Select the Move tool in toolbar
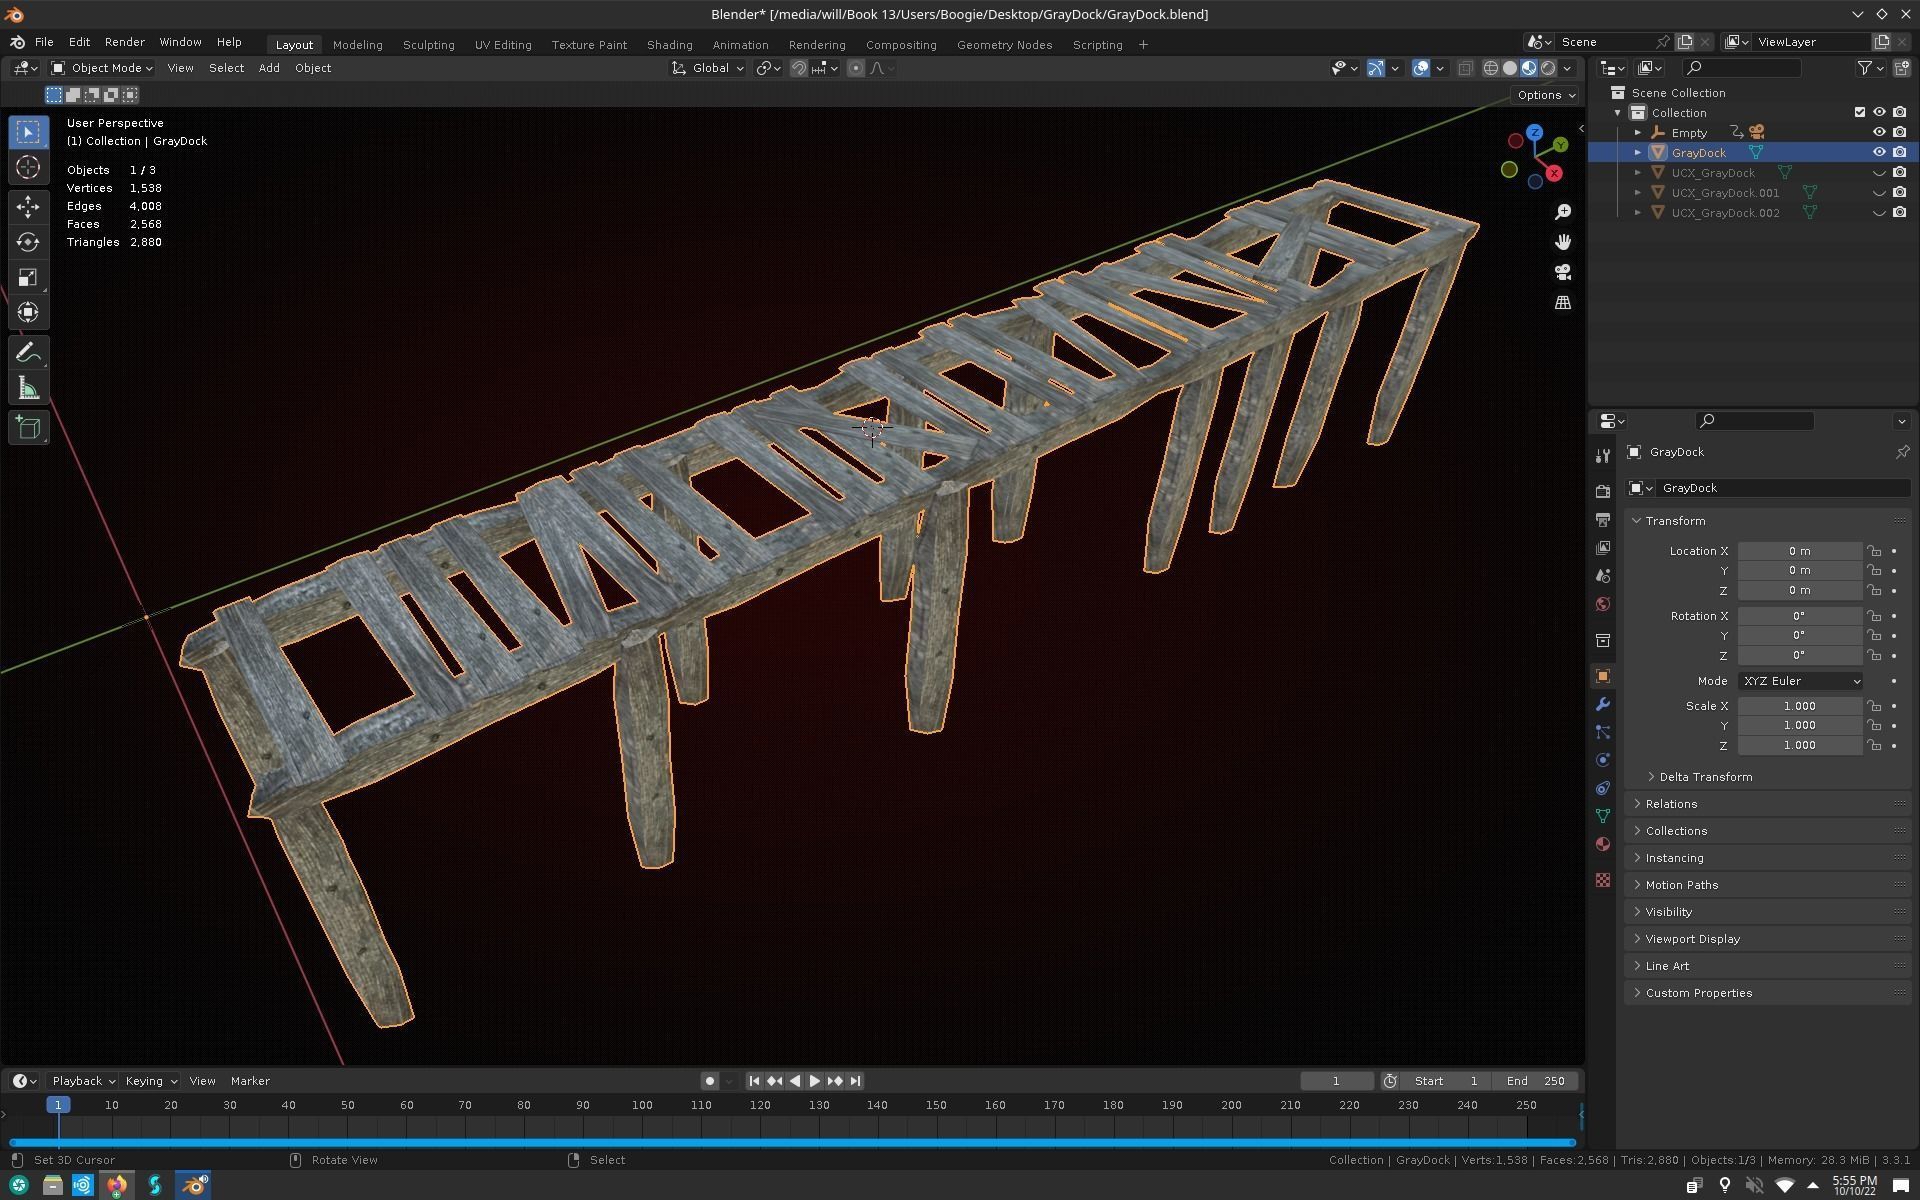Viewport: 1920px width, 1200px height. click(28, 207)
